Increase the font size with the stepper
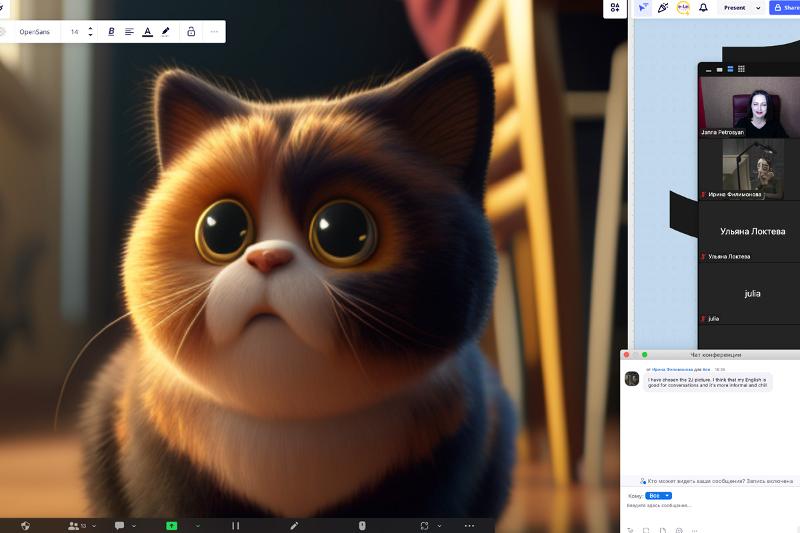Viewport: 800px width, 533px height. [90, 28]
